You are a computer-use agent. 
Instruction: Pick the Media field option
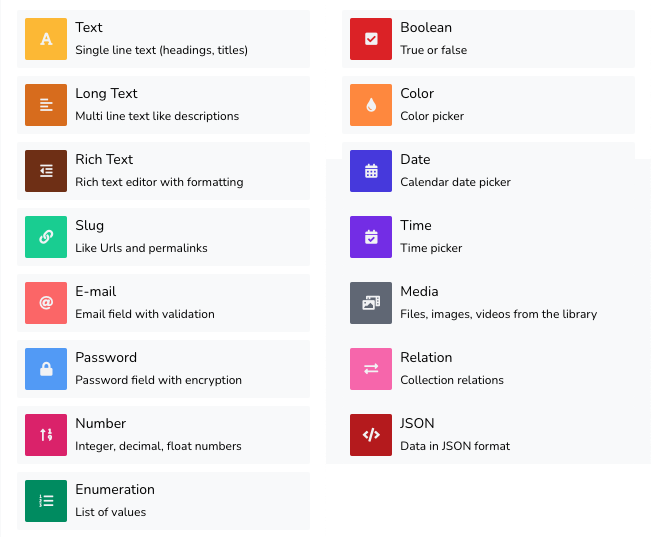point(419,292)
